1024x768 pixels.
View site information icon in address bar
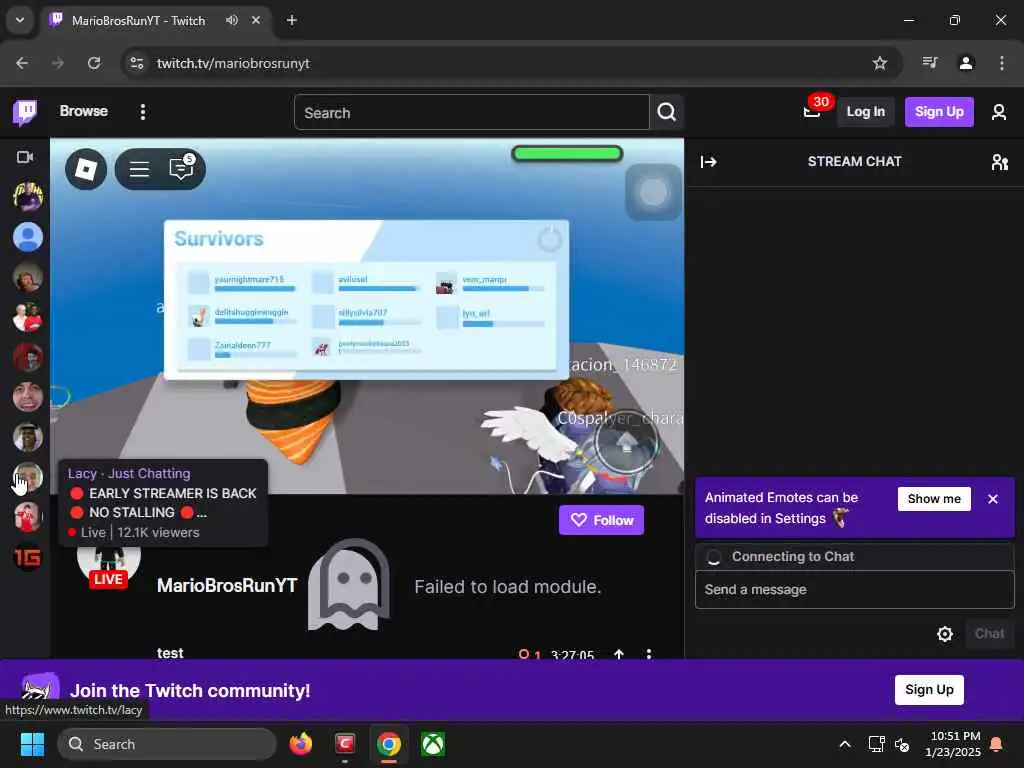click(x=137, y=63)
